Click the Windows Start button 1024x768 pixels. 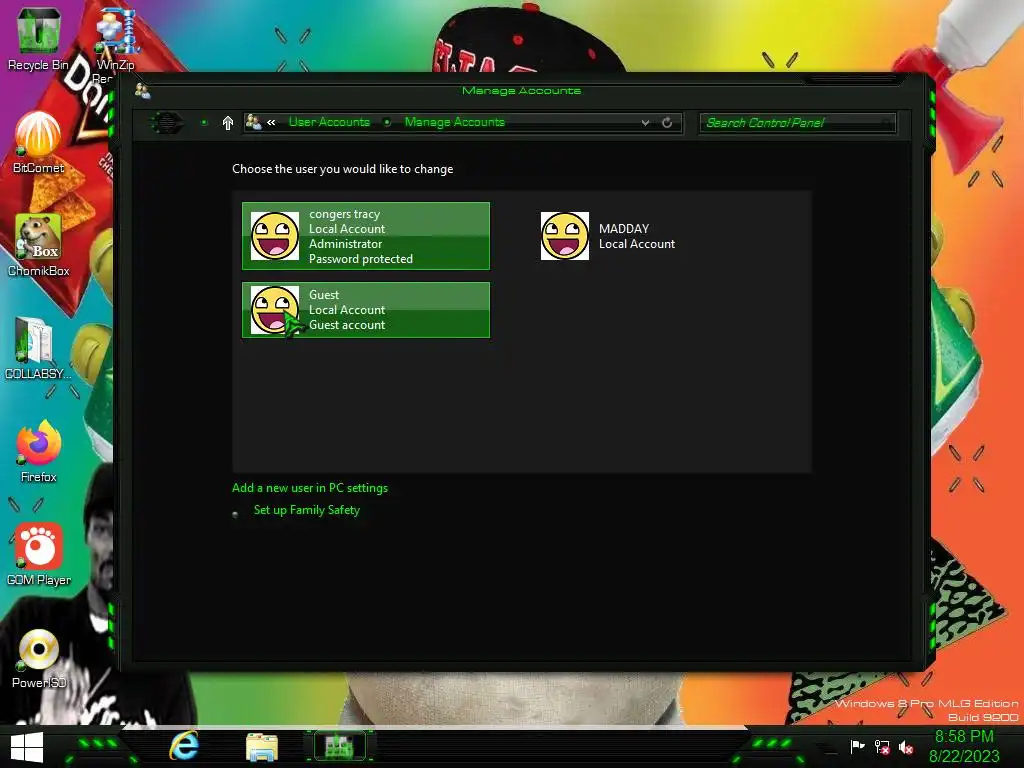[x=27, y=747]
